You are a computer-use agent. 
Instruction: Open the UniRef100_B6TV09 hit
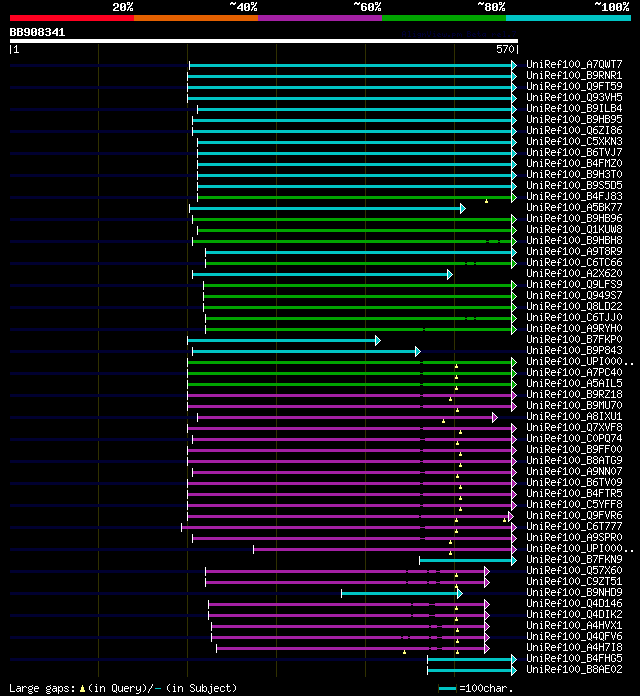[574, 482]
